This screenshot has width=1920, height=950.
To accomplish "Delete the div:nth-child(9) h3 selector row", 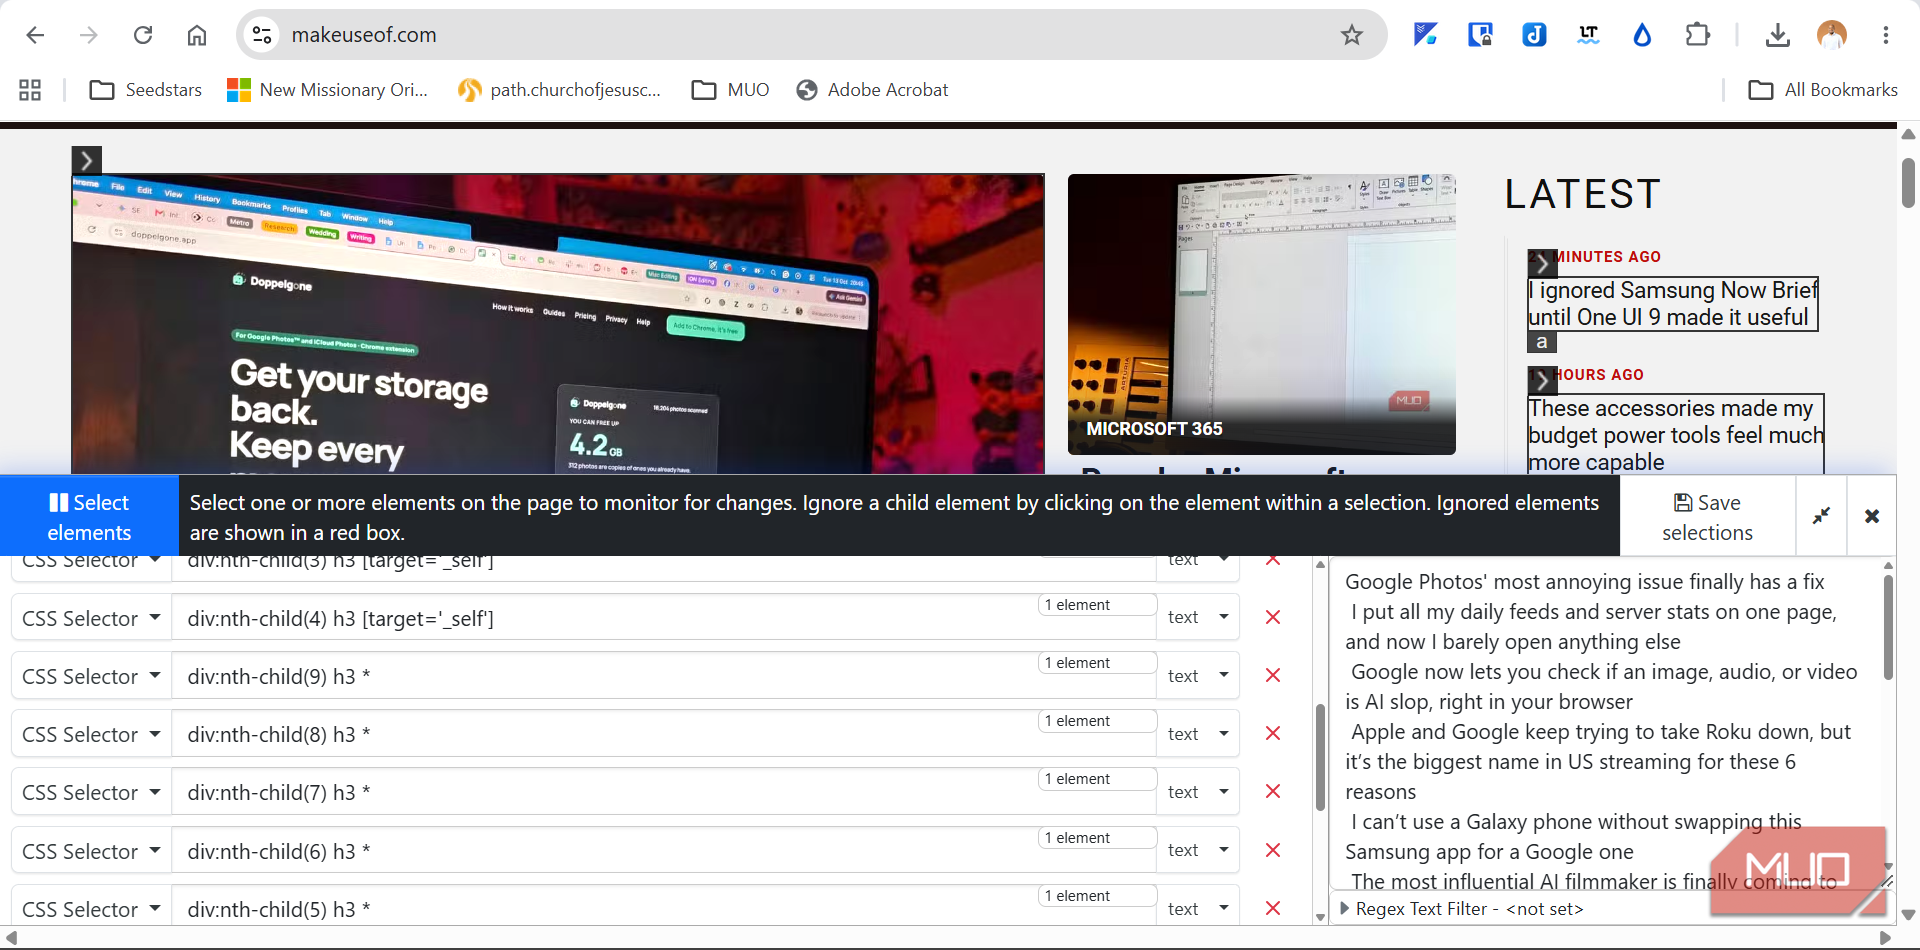I will [x=1273, y=676].
